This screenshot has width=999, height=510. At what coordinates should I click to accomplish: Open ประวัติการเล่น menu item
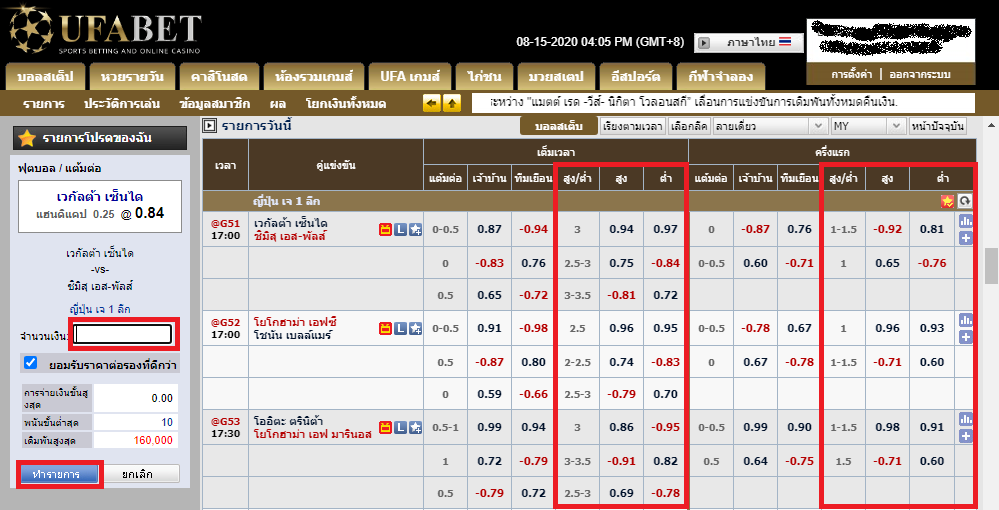coord(122,104)
